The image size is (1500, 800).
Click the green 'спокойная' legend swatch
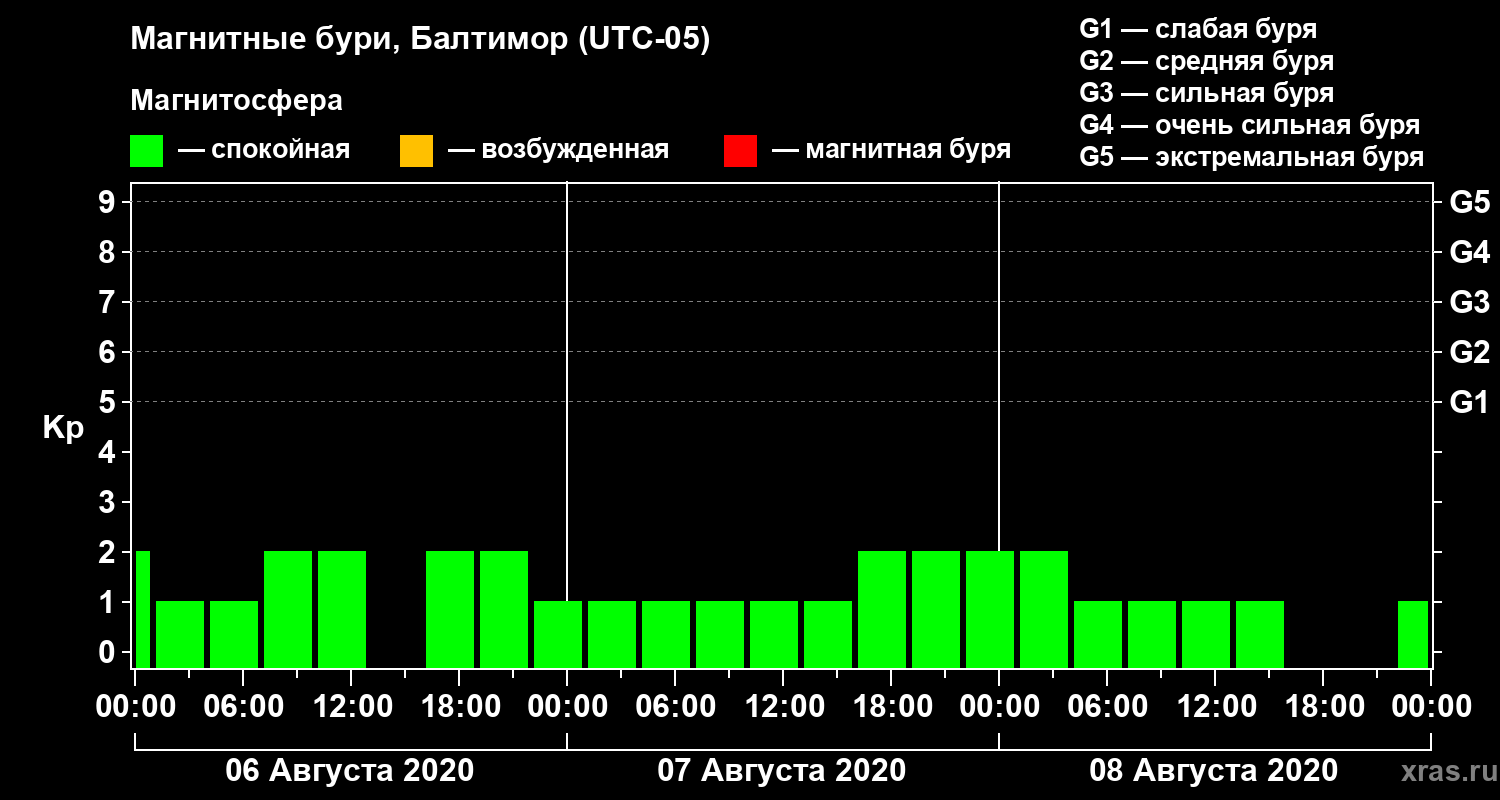point(147,151)
